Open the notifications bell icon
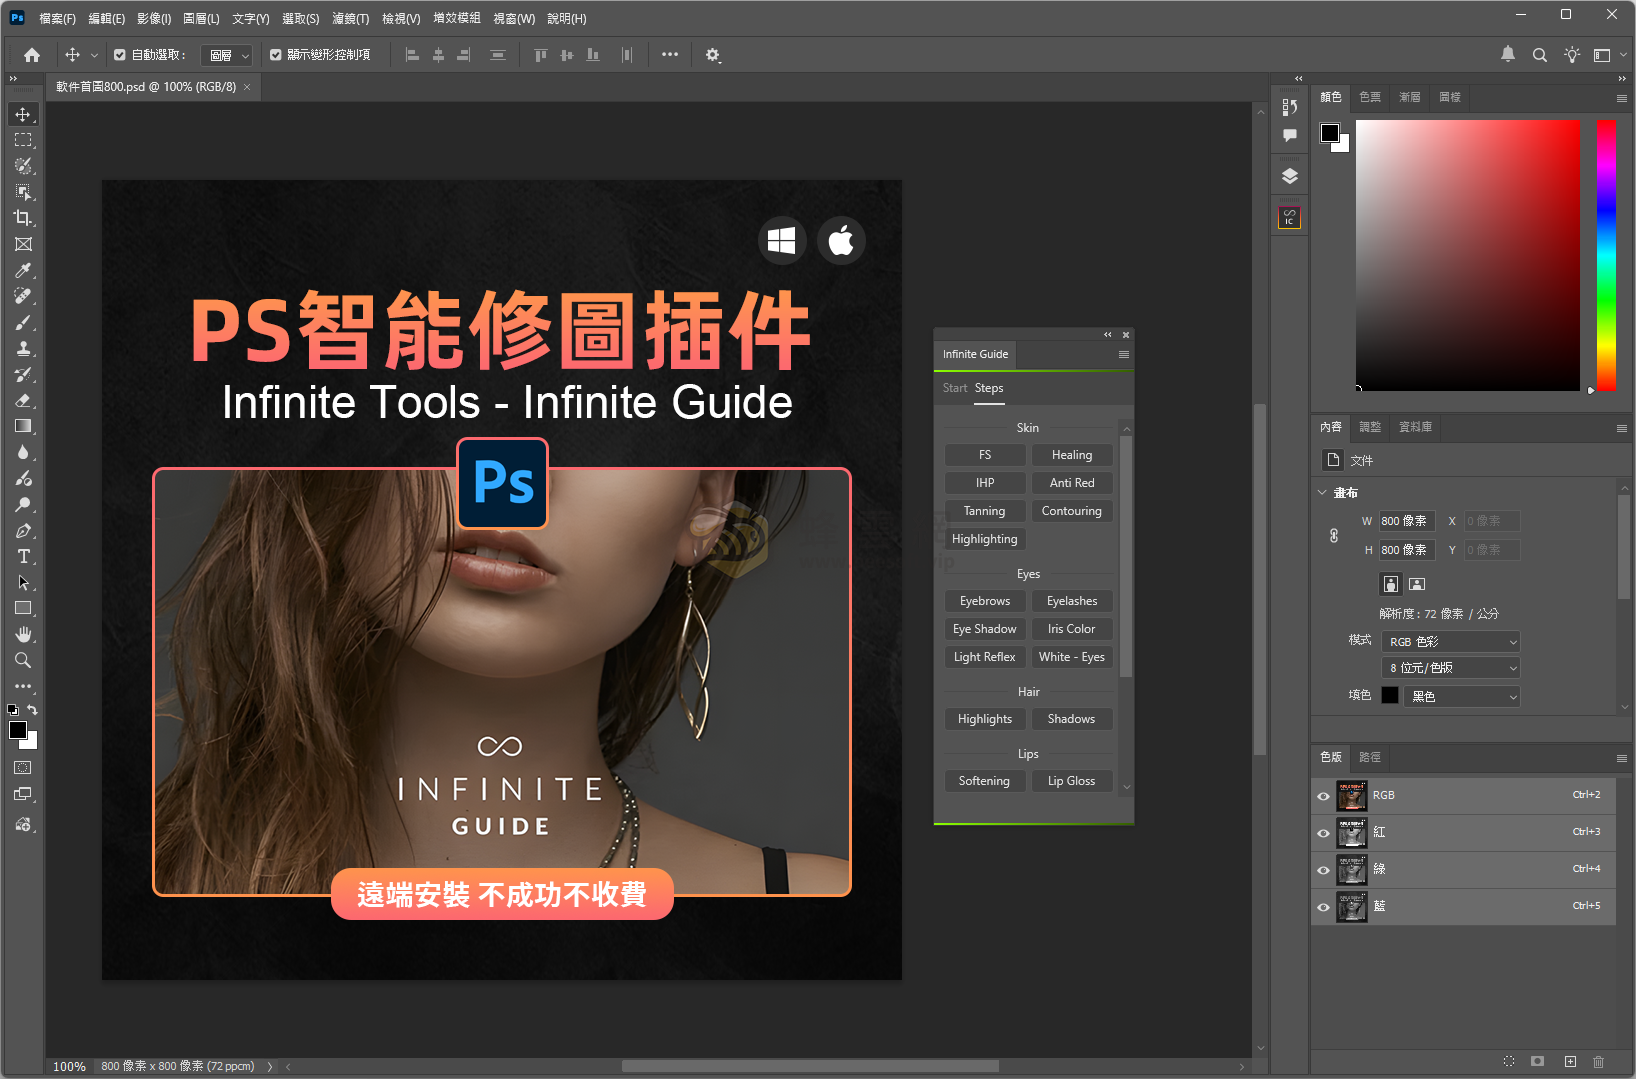The height and width of the screenshot is (1079, 1636). [x=1508, y=55]
